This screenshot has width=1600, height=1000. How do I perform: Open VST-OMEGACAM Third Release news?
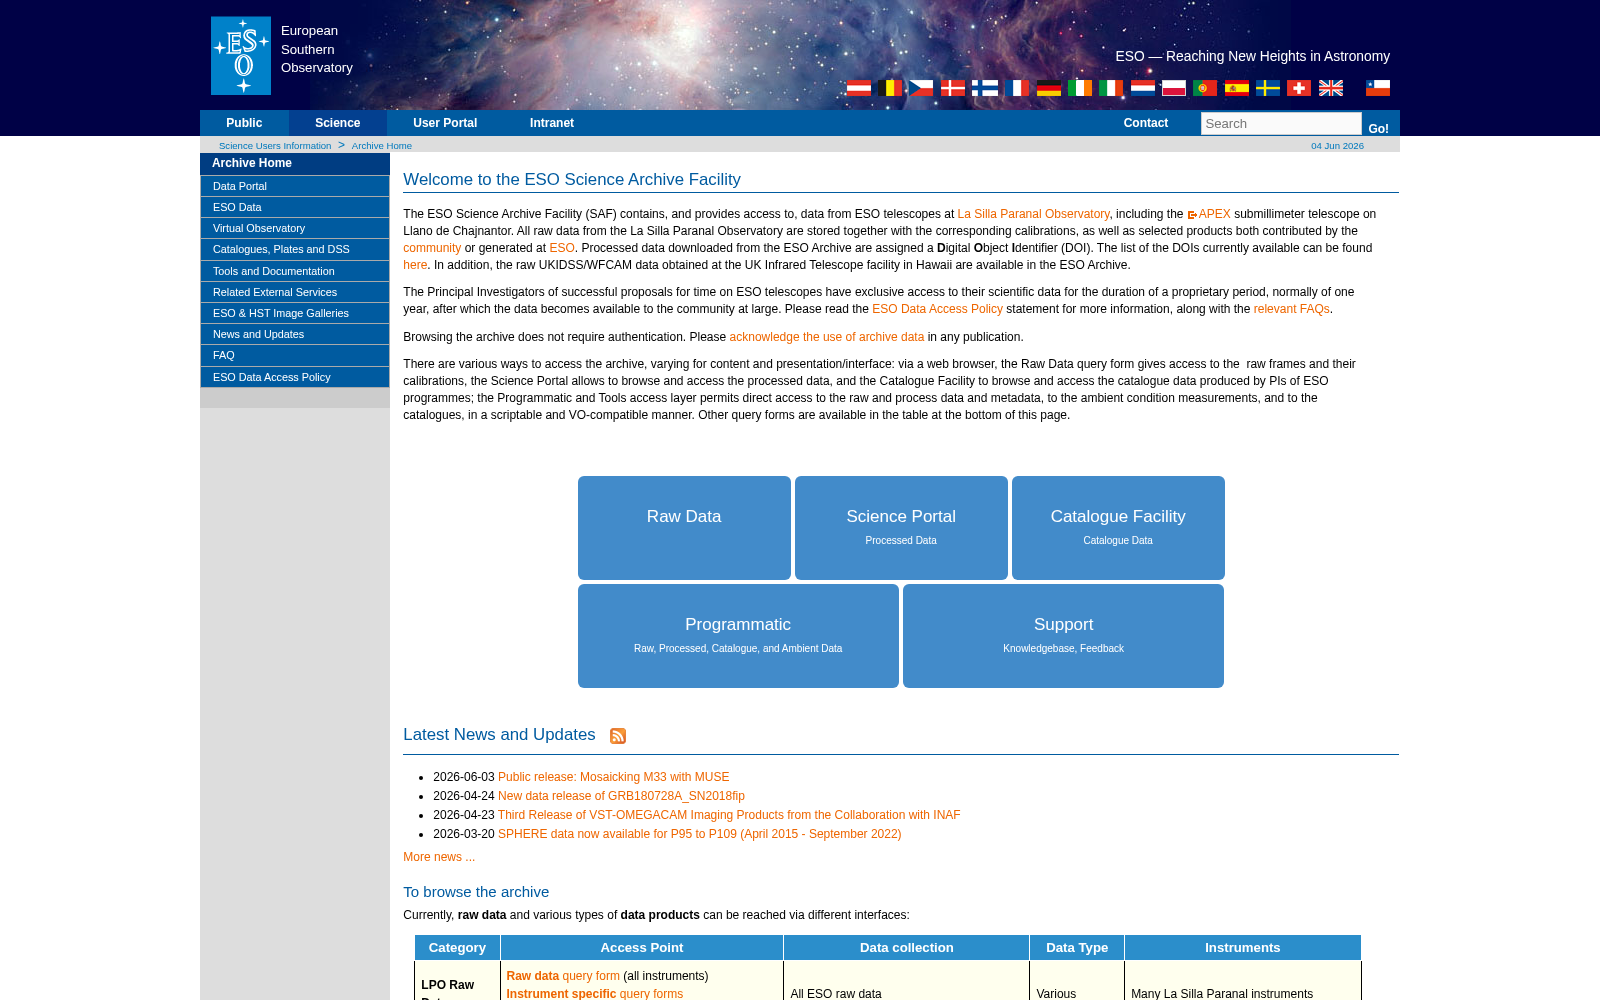click(729, 815)
